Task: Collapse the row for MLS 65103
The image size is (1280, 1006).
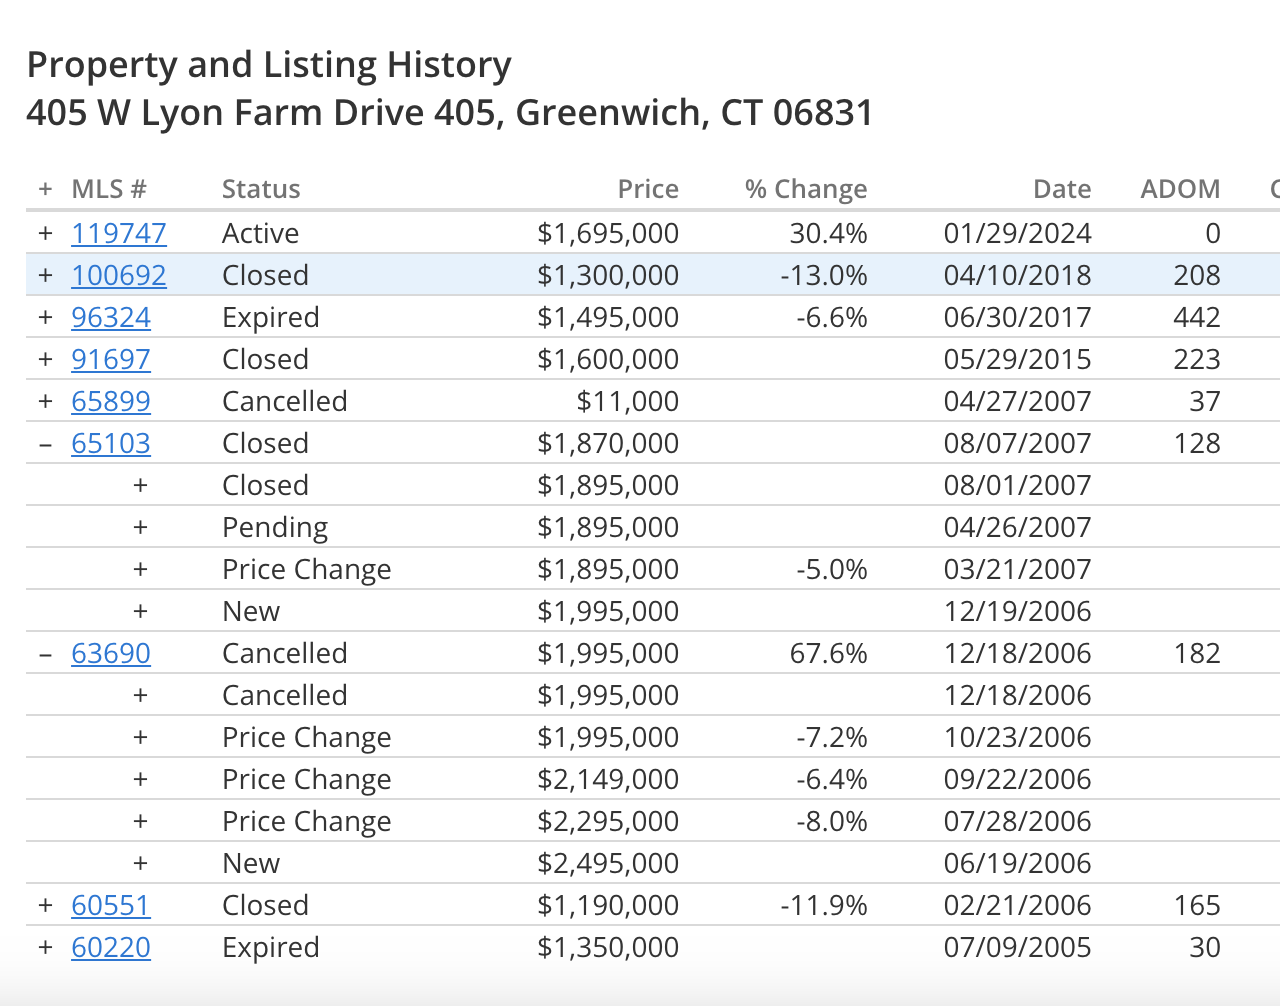Action: click(45, 443)
